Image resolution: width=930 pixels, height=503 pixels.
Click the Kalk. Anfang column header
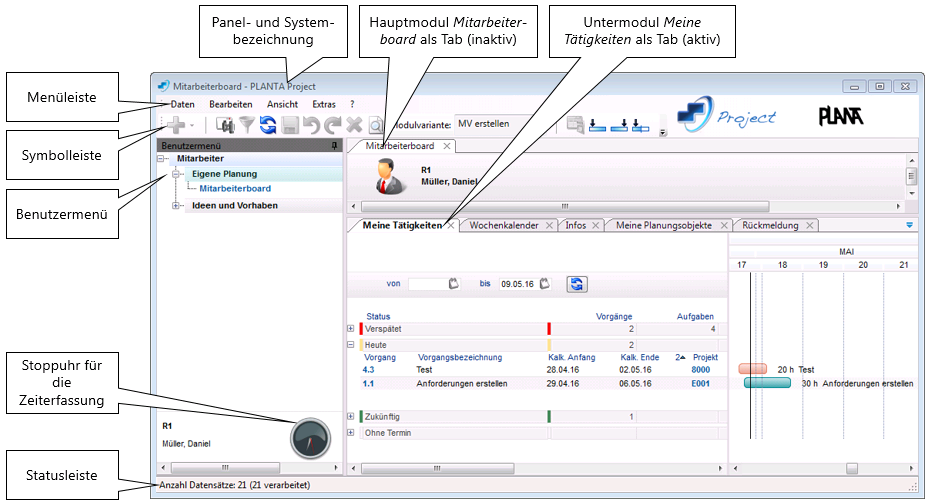coord(572,357)
